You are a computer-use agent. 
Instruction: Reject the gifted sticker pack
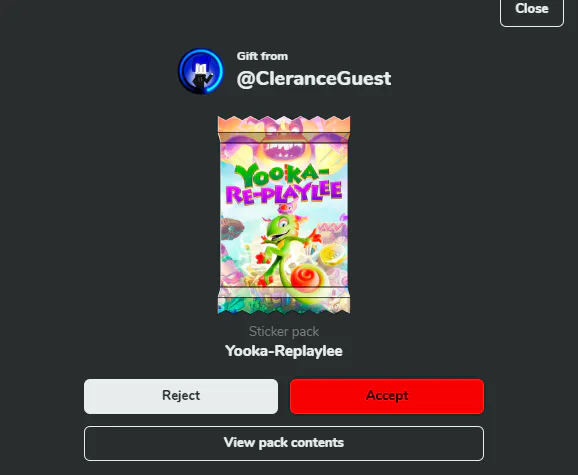(x=181, y=396)
